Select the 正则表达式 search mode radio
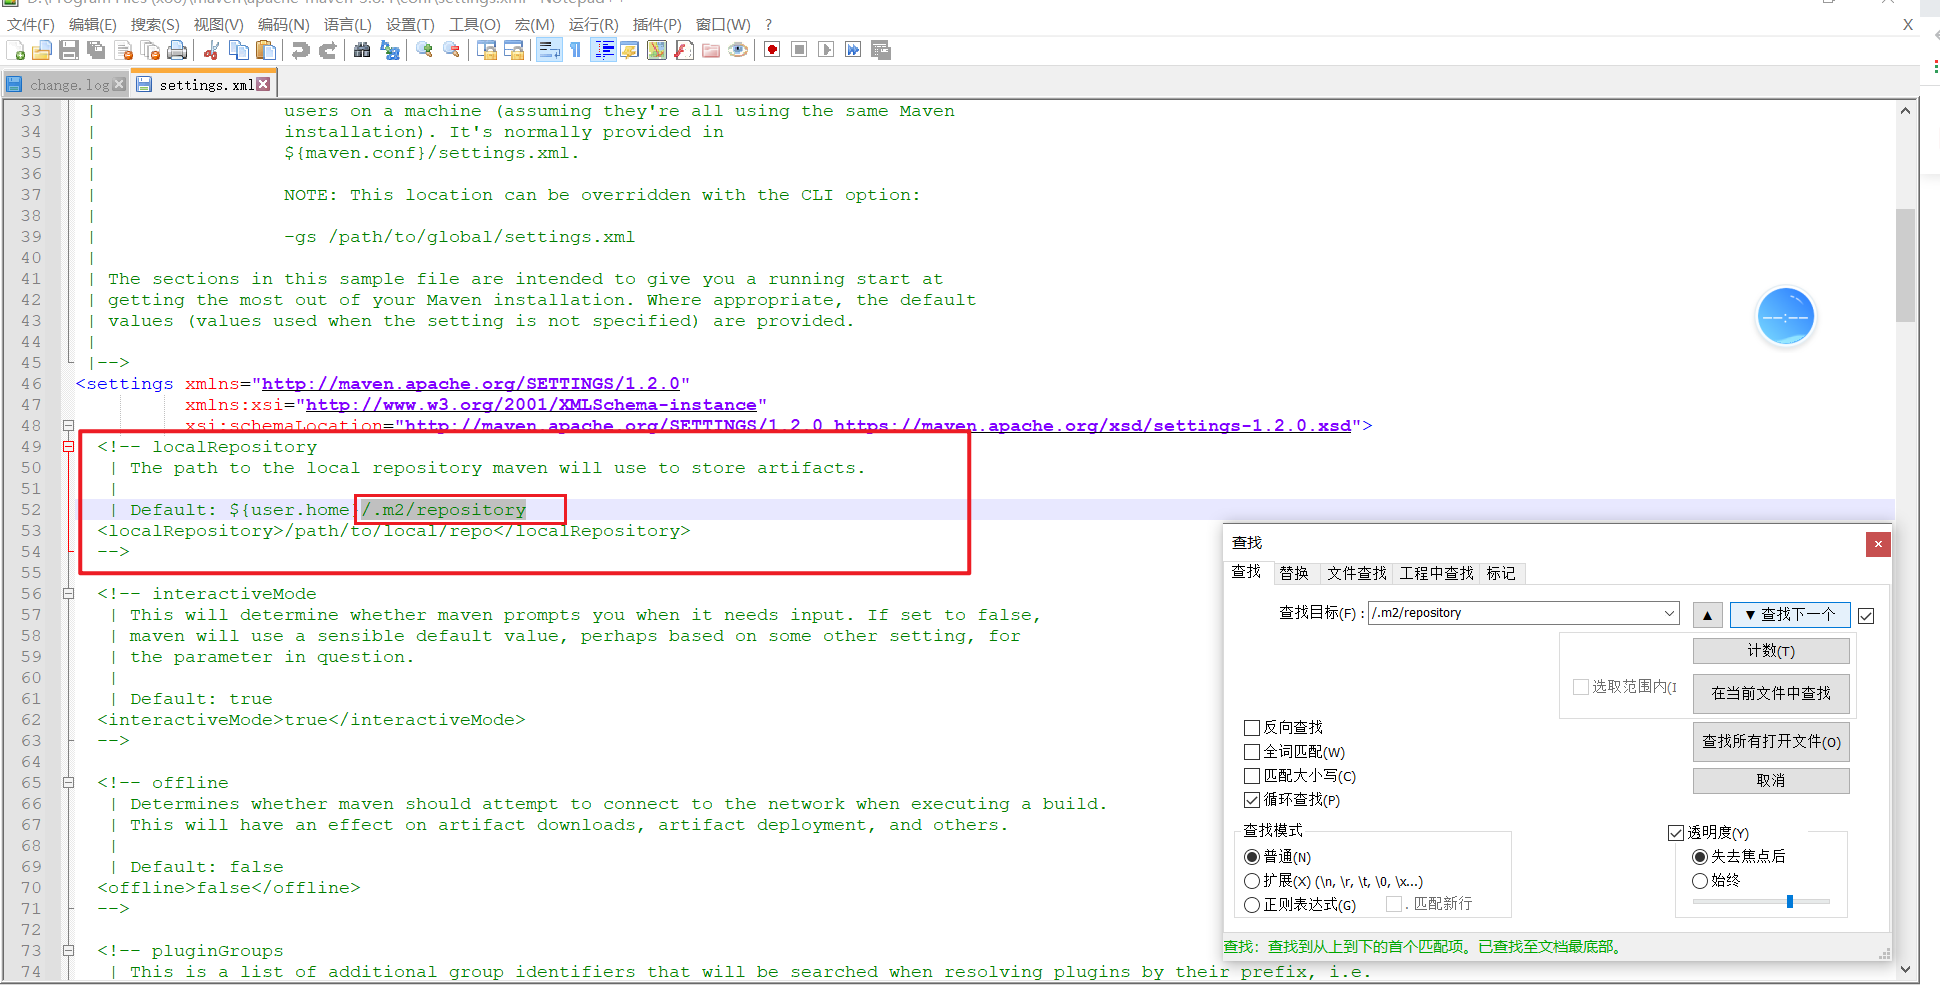 (1252, 905)
